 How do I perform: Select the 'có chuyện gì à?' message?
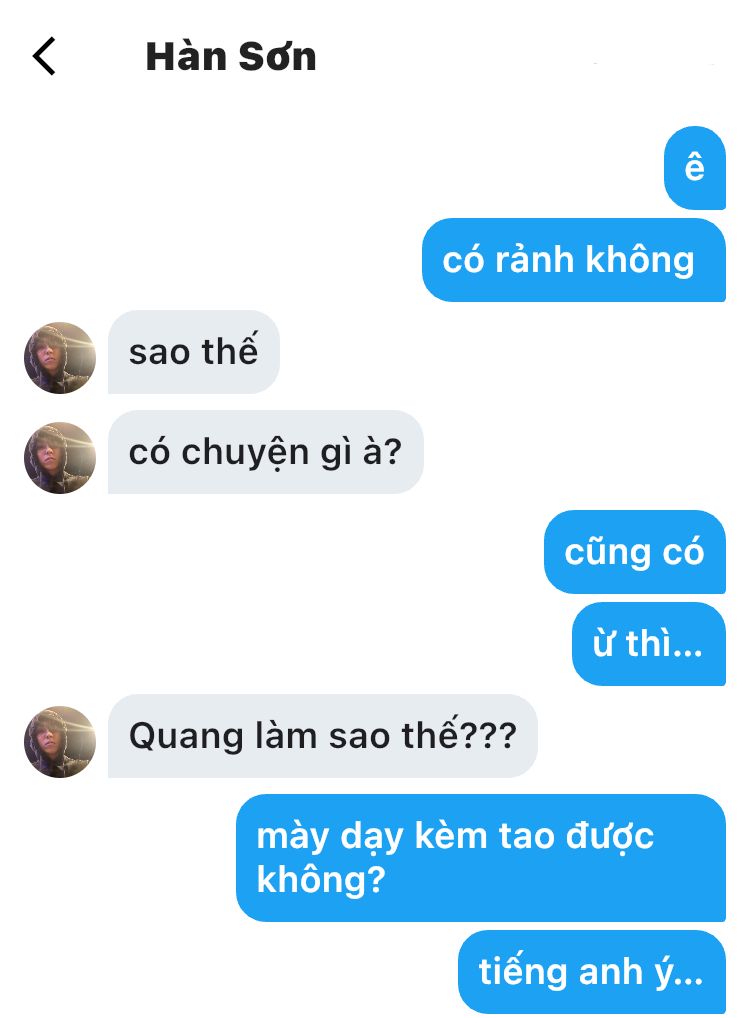[x=266, y=452]
